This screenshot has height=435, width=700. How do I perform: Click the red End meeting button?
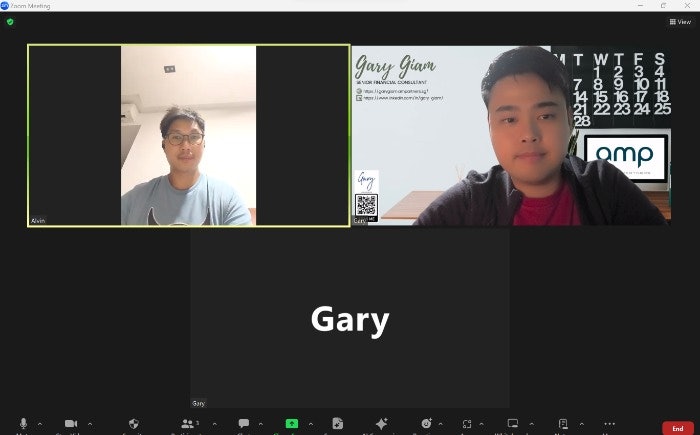pos(677,428)
